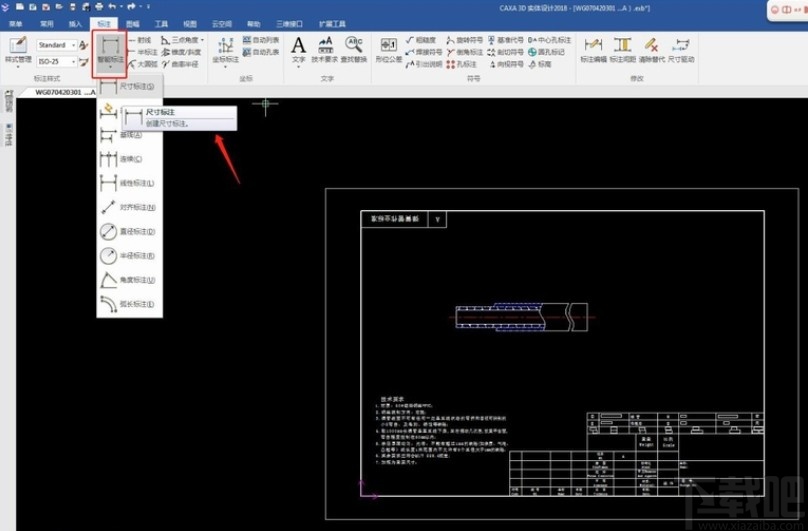Insert text with the 文字 tool

click(x=298, y=50)
